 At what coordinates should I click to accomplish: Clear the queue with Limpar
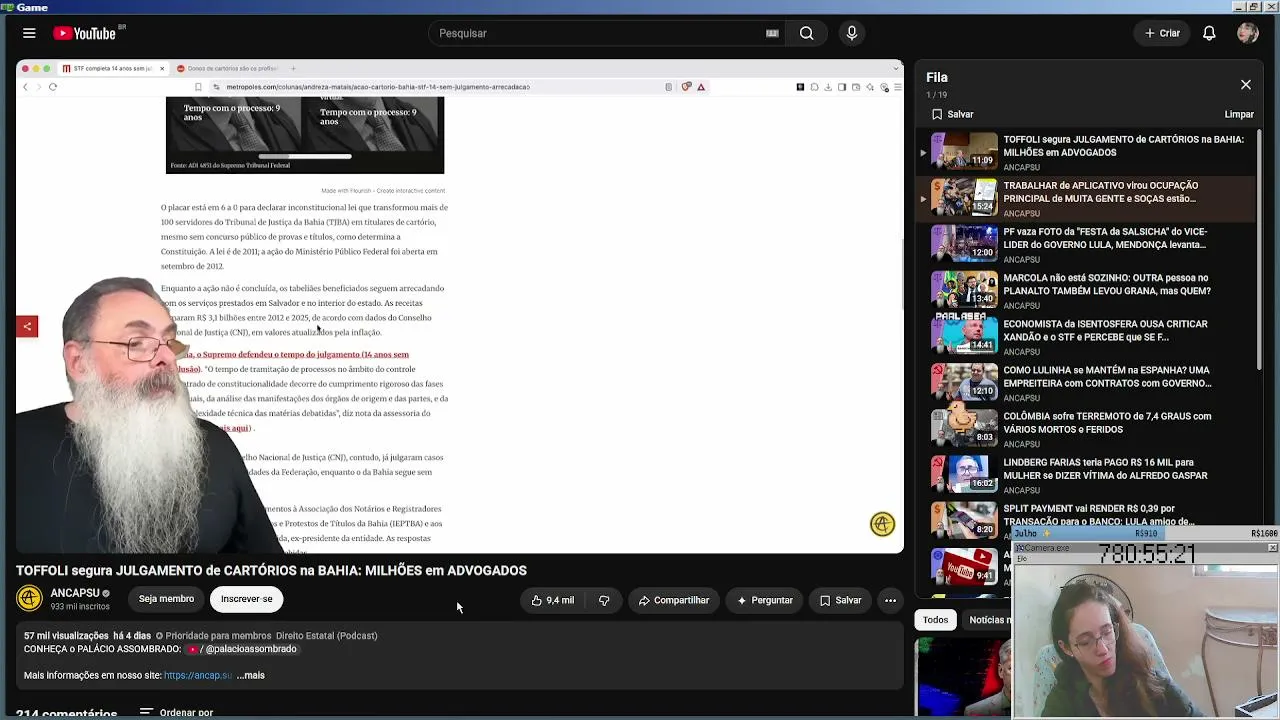pyautogui.click(x=1239, y=114)
